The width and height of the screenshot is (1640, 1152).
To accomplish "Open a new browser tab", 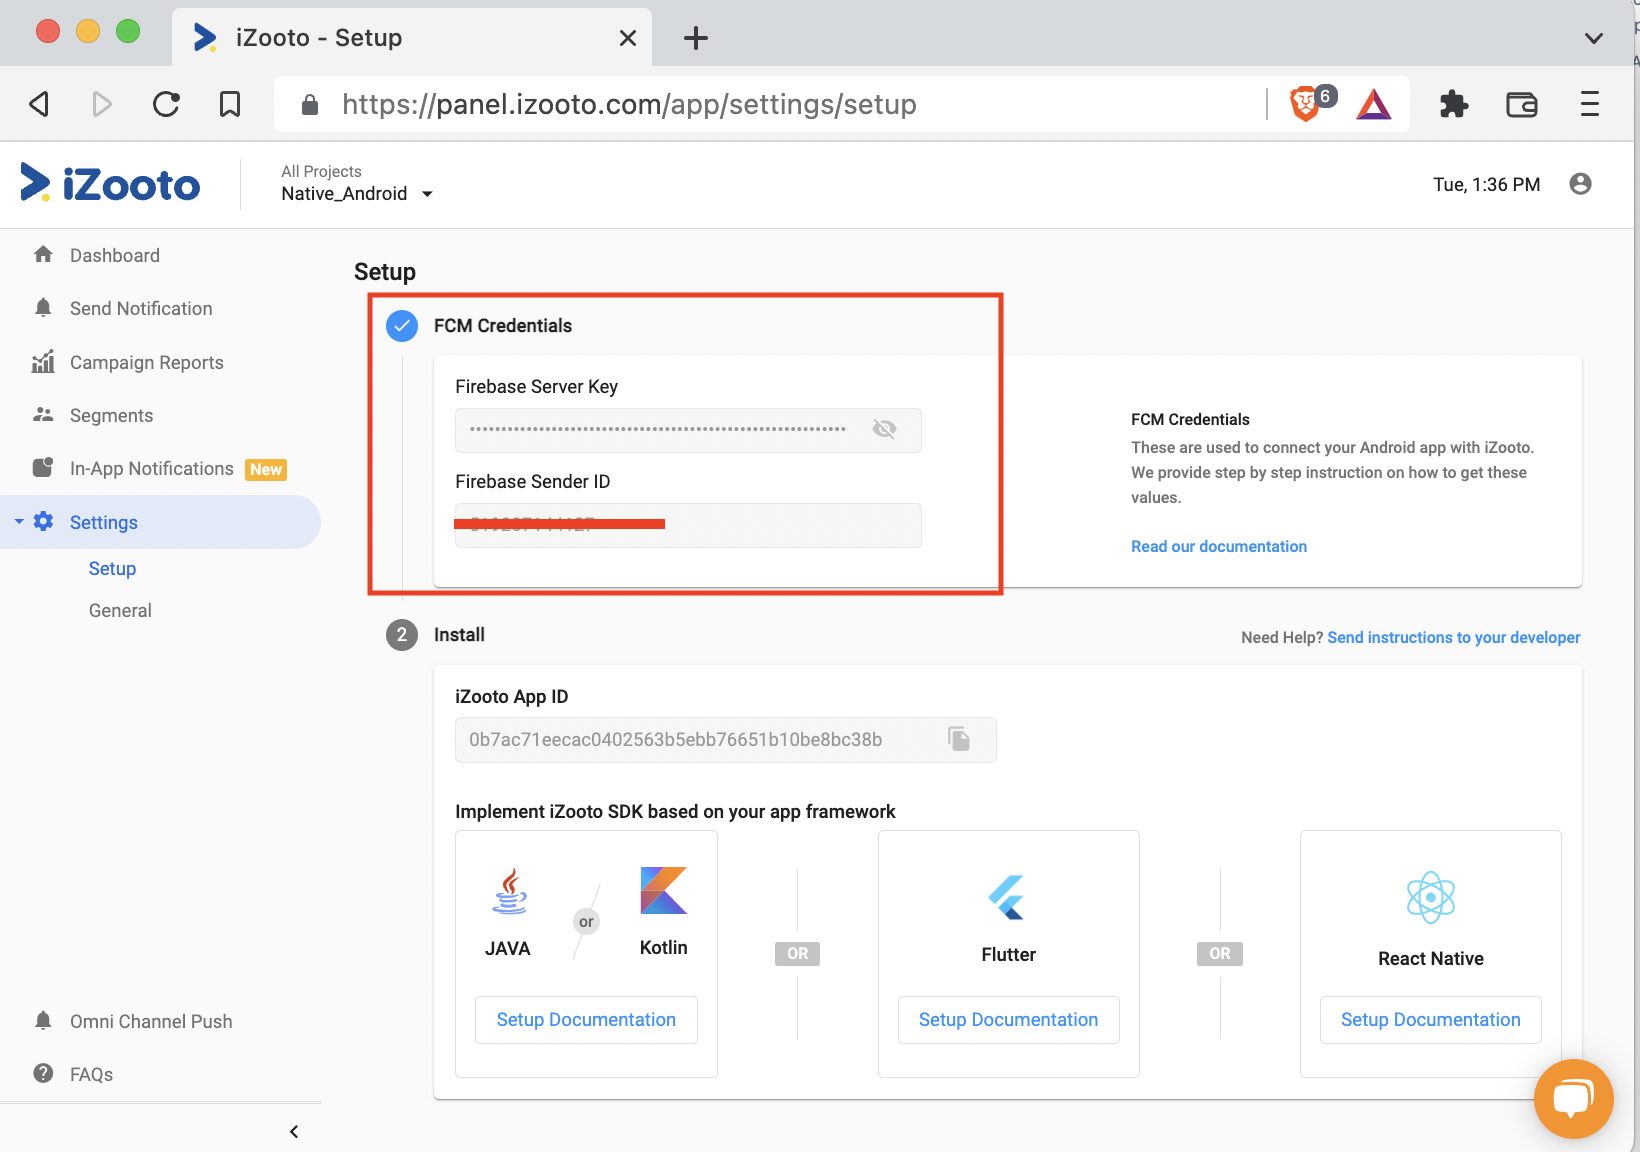I will (x=696, y=38).
